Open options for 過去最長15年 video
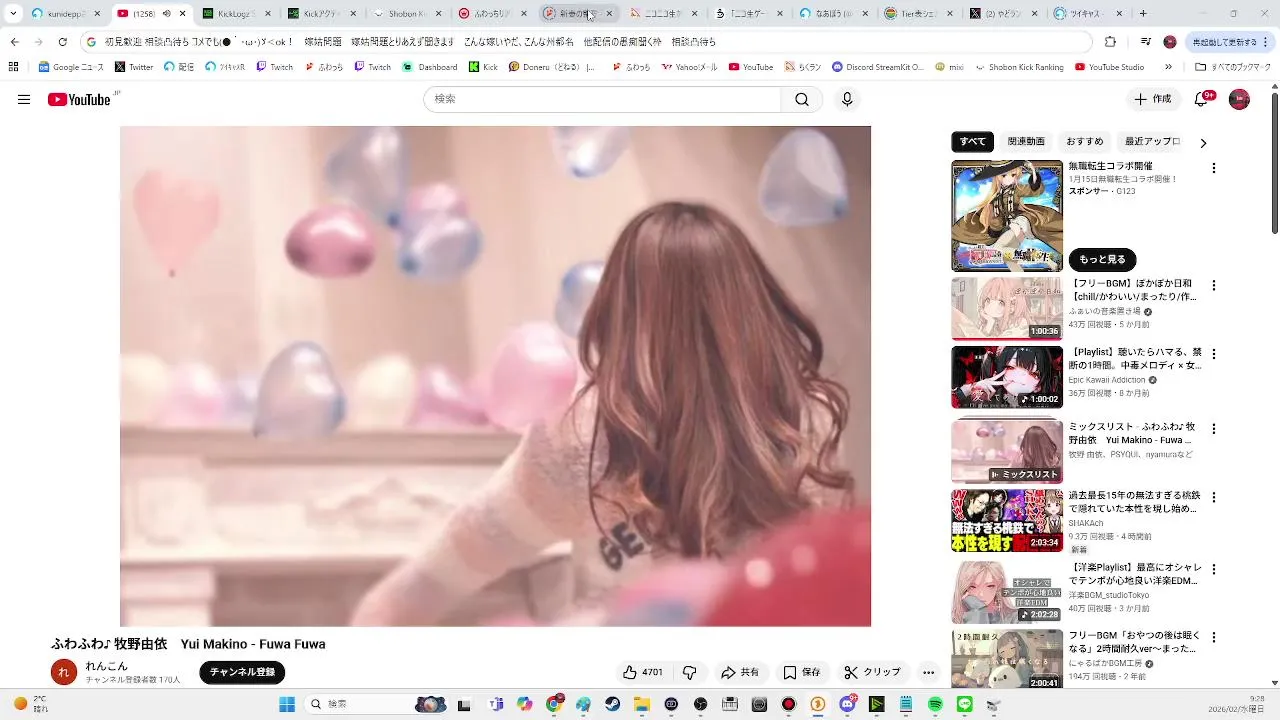Image resolution: width=1280 pixels, height=720 pixels. (1214, 497)
